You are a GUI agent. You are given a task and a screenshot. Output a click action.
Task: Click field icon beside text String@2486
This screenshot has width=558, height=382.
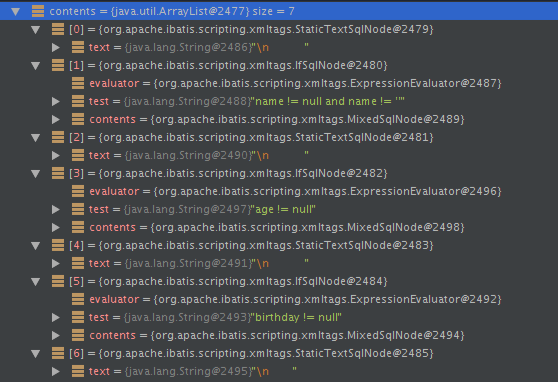pos(78,47)
